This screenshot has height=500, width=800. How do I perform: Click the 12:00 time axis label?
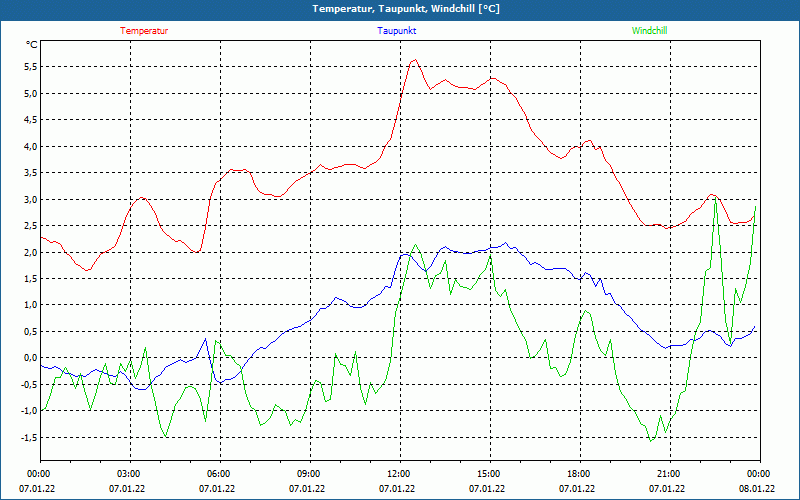pos(398,474)
